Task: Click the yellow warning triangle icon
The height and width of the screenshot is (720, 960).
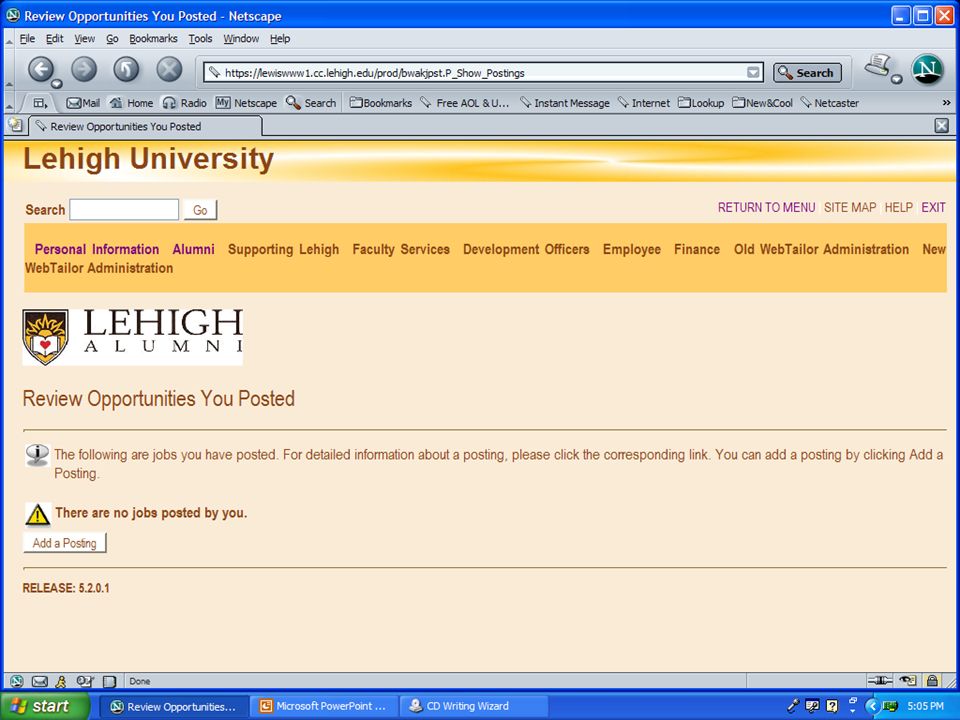Action: coord(37,514)
